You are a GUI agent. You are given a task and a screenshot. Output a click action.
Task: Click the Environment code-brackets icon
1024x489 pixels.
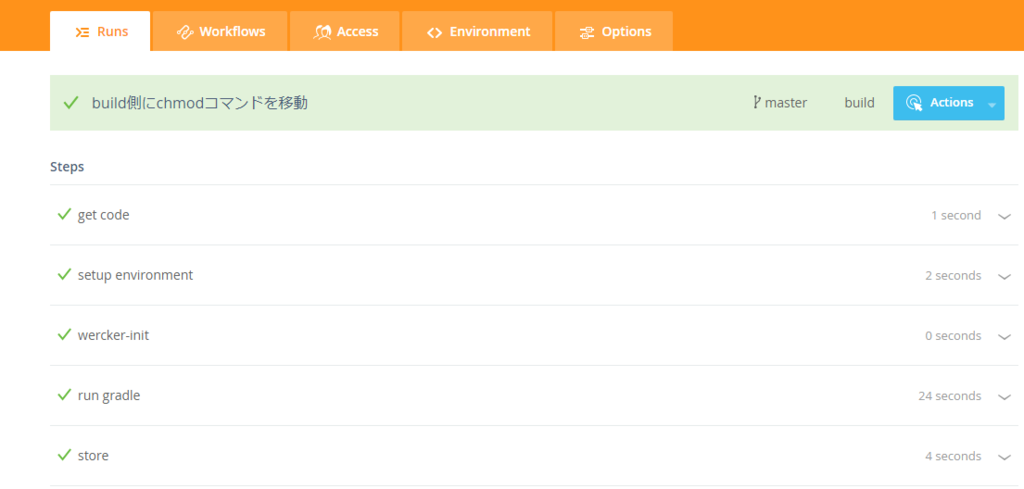click(434, 33)
